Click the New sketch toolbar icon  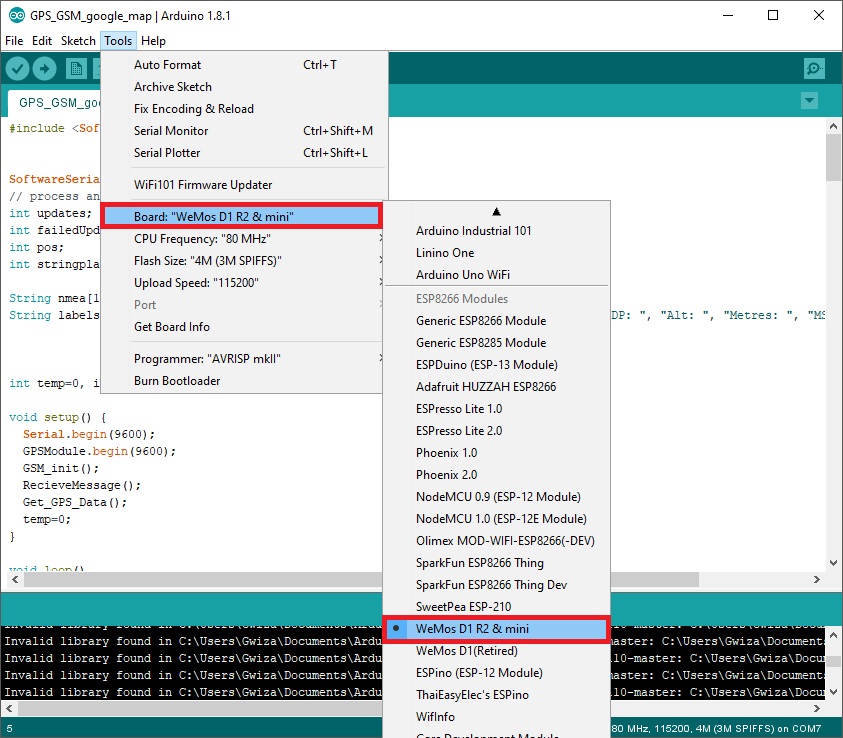(76, 68)
